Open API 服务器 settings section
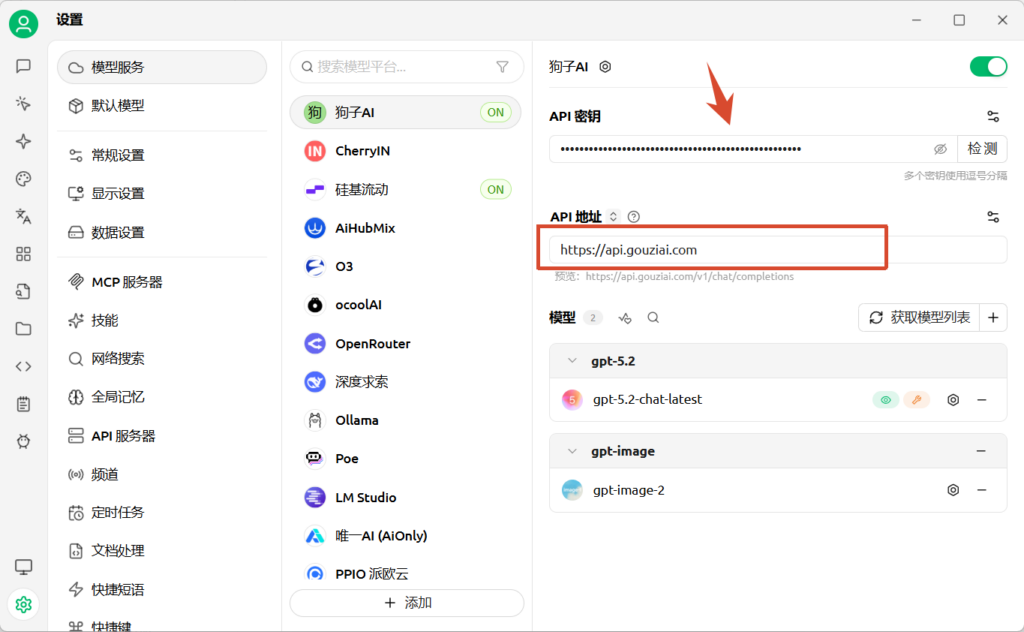 [x=162, y=436]
